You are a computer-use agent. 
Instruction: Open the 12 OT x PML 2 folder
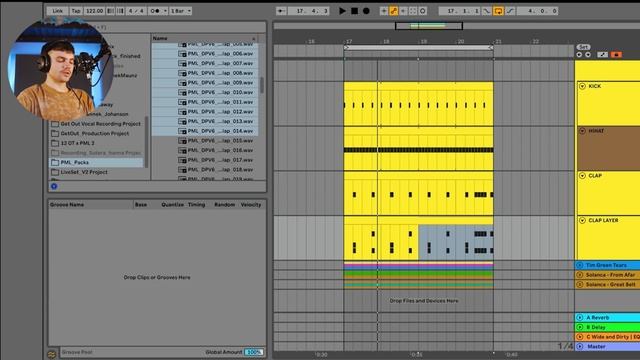coord(97,143)
